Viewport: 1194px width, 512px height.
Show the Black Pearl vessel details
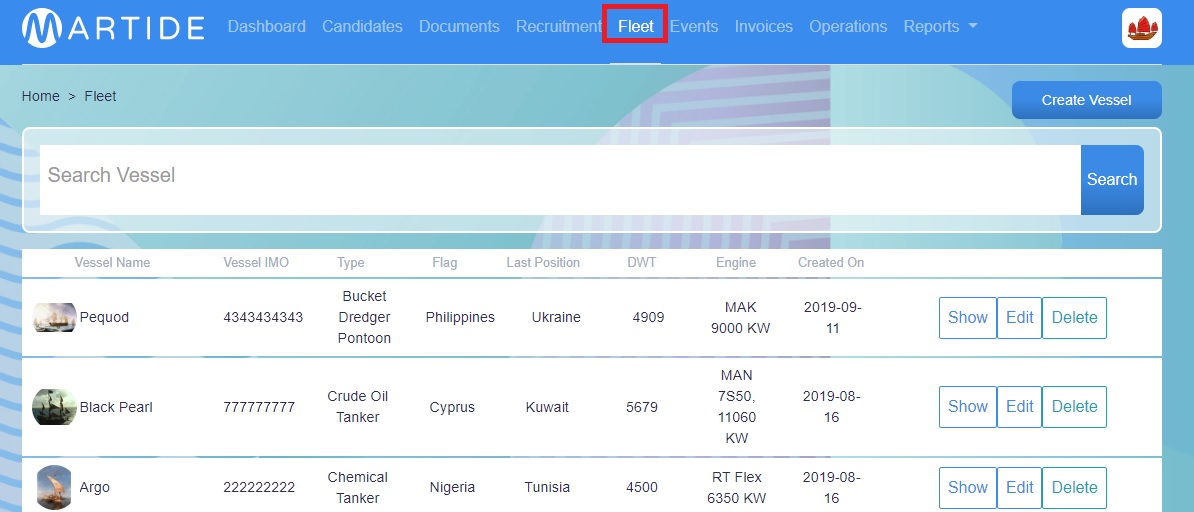click(968, 407)
